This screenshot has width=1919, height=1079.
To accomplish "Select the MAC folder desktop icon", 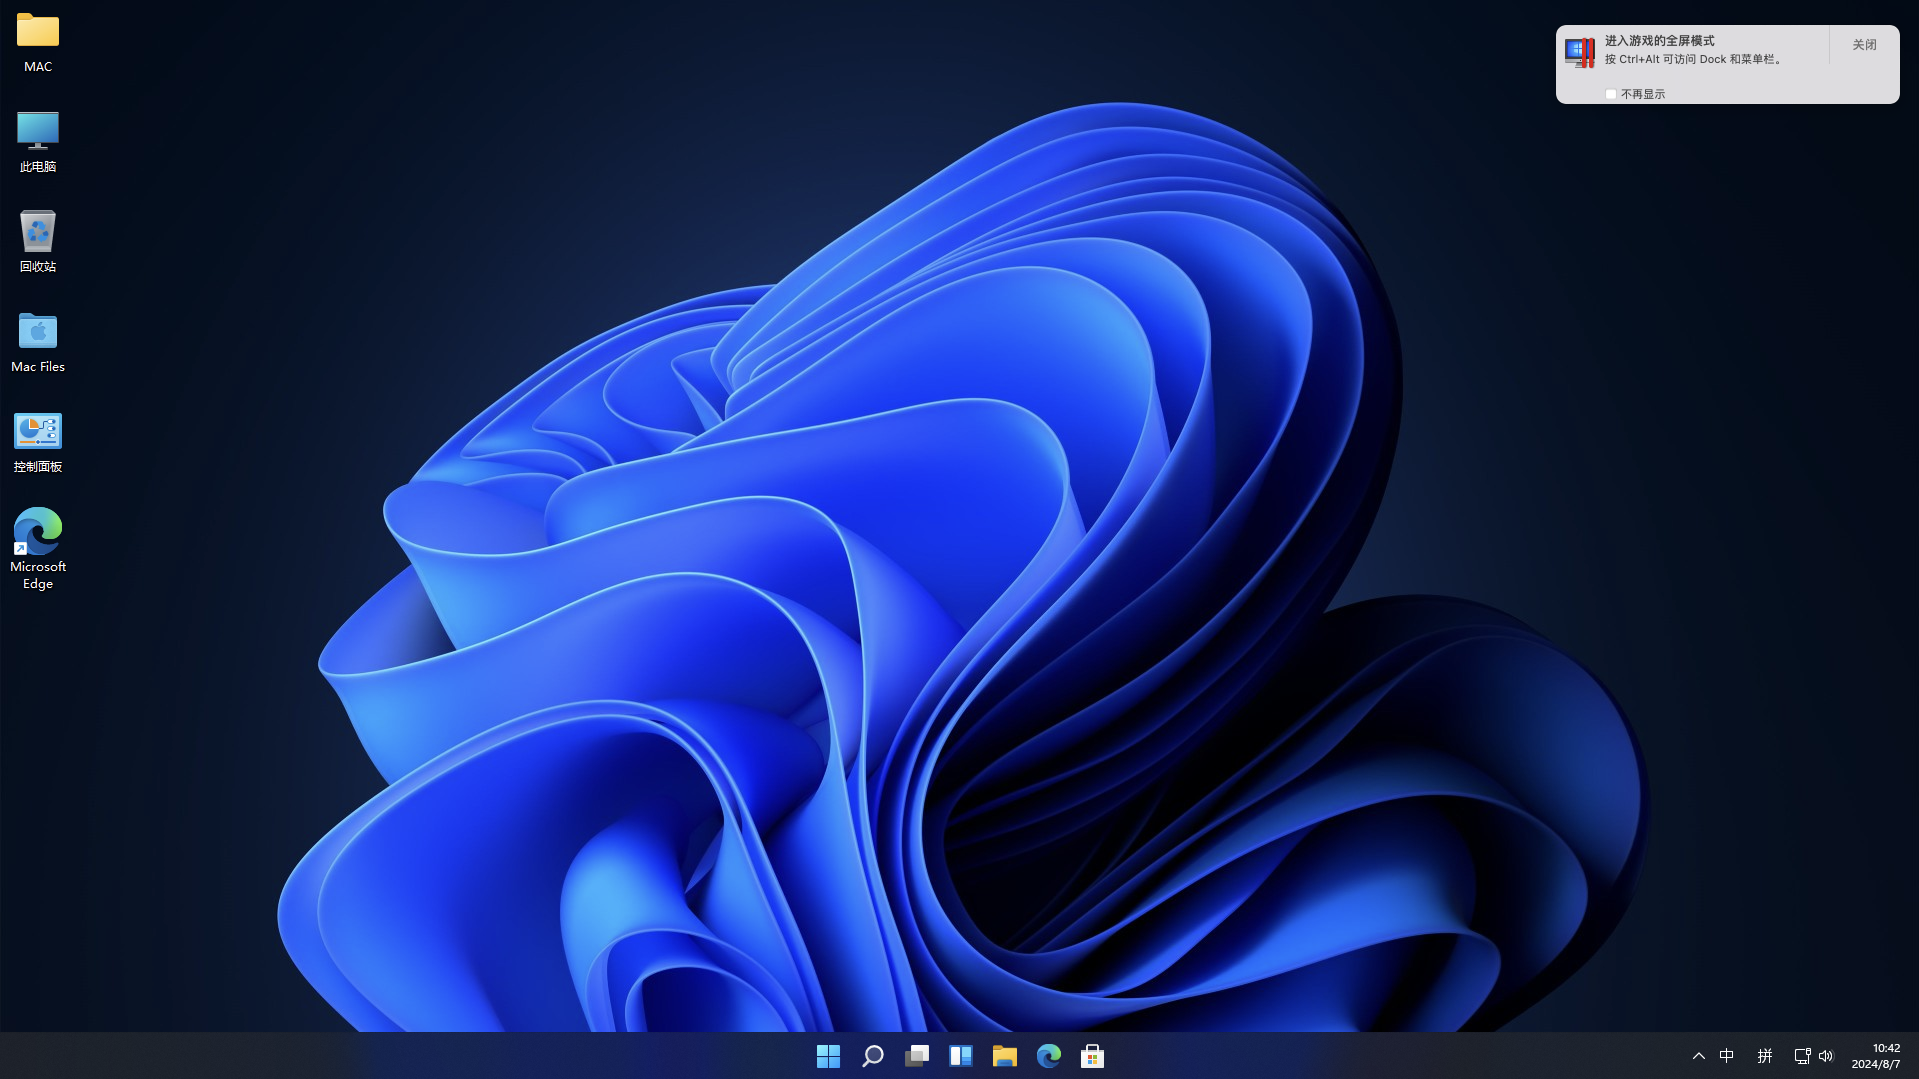I will coord(38,42).
